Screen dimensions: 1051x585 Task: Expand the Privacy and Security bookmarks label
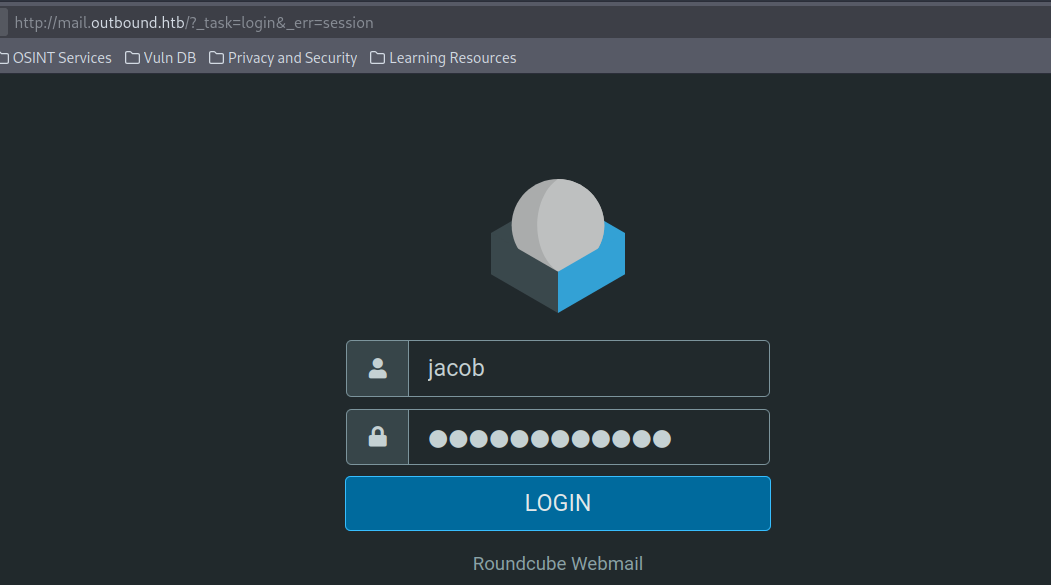coord(292,58)
